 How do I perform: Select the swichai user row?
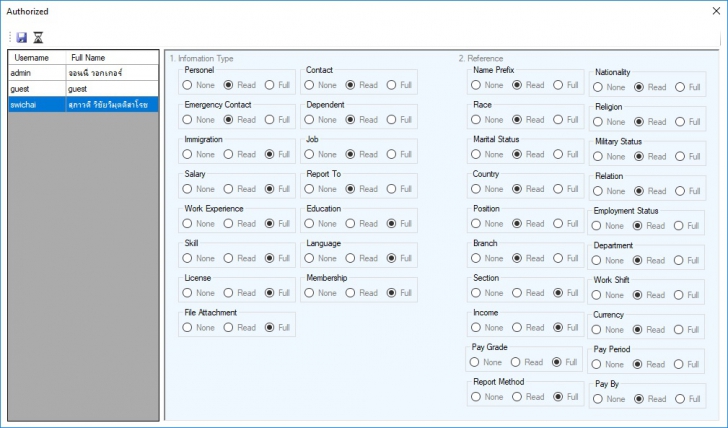84,104
